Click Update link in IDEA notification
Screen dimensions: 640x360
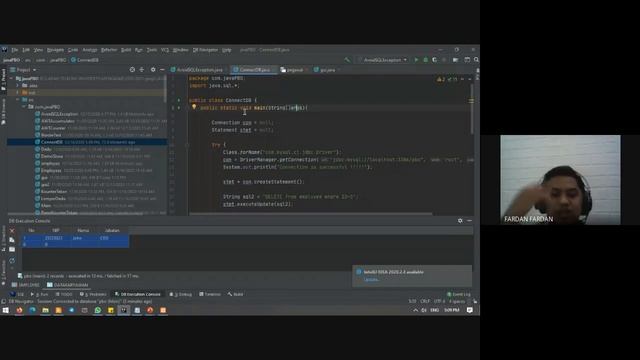[x=371, y=280]
